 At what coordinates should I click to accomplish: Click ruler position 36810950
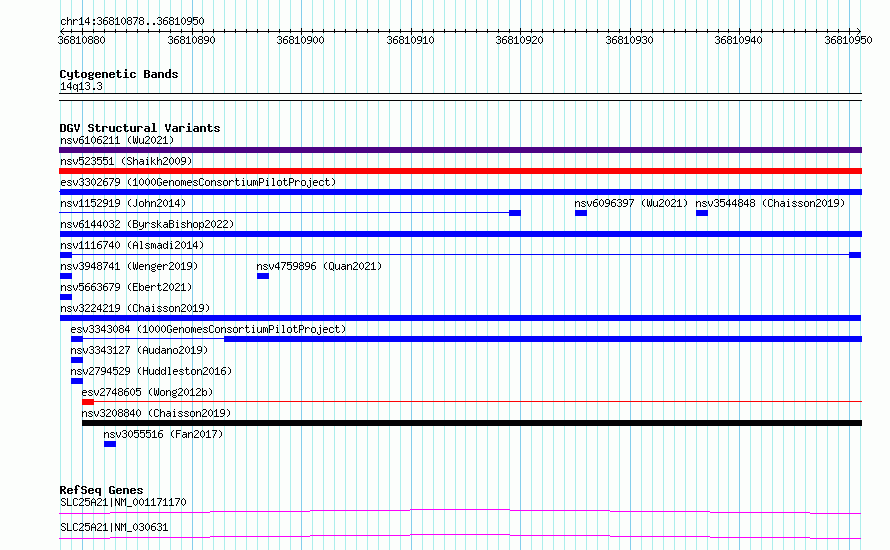(848, 40)
